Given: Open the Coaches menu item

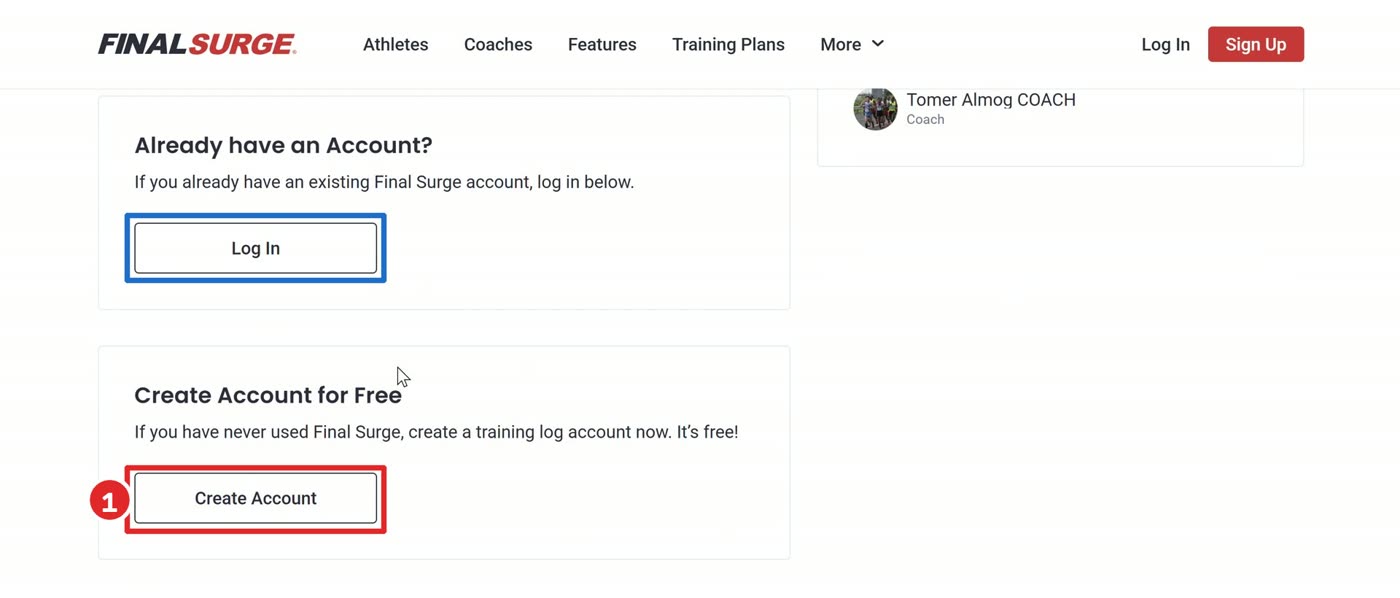Looking at the screenshot, I should pyautogui.click(x=498, y=45).
